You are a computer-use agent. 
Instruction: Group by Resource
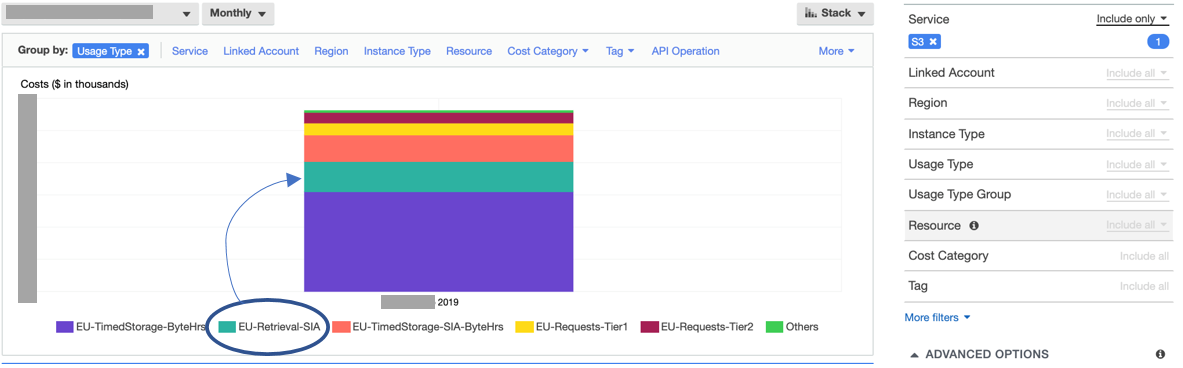click(x=469, y=51)
